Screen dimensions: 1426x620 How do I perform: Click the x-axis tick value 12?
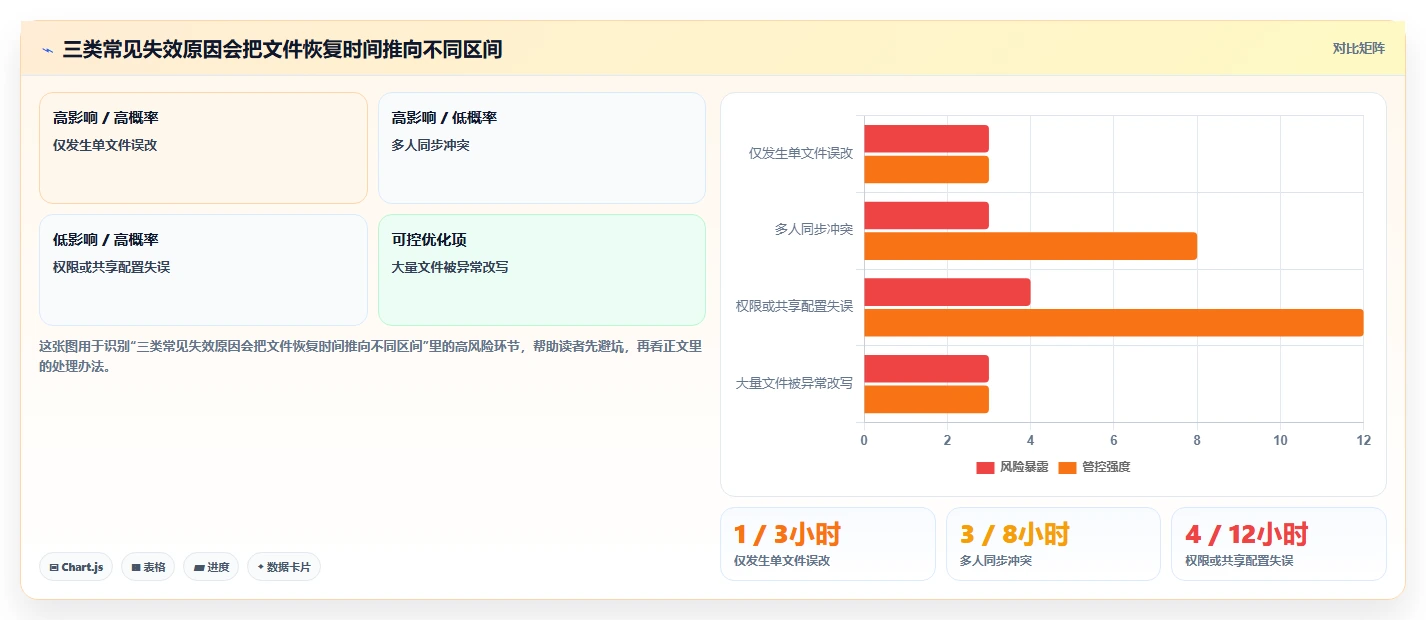(1363, 441)
